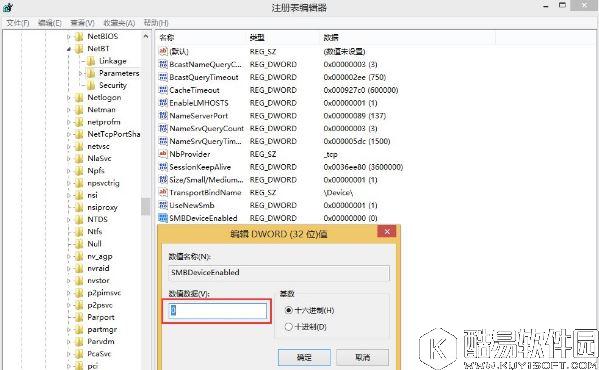Select the partmgr tree item

click(102, 330)
